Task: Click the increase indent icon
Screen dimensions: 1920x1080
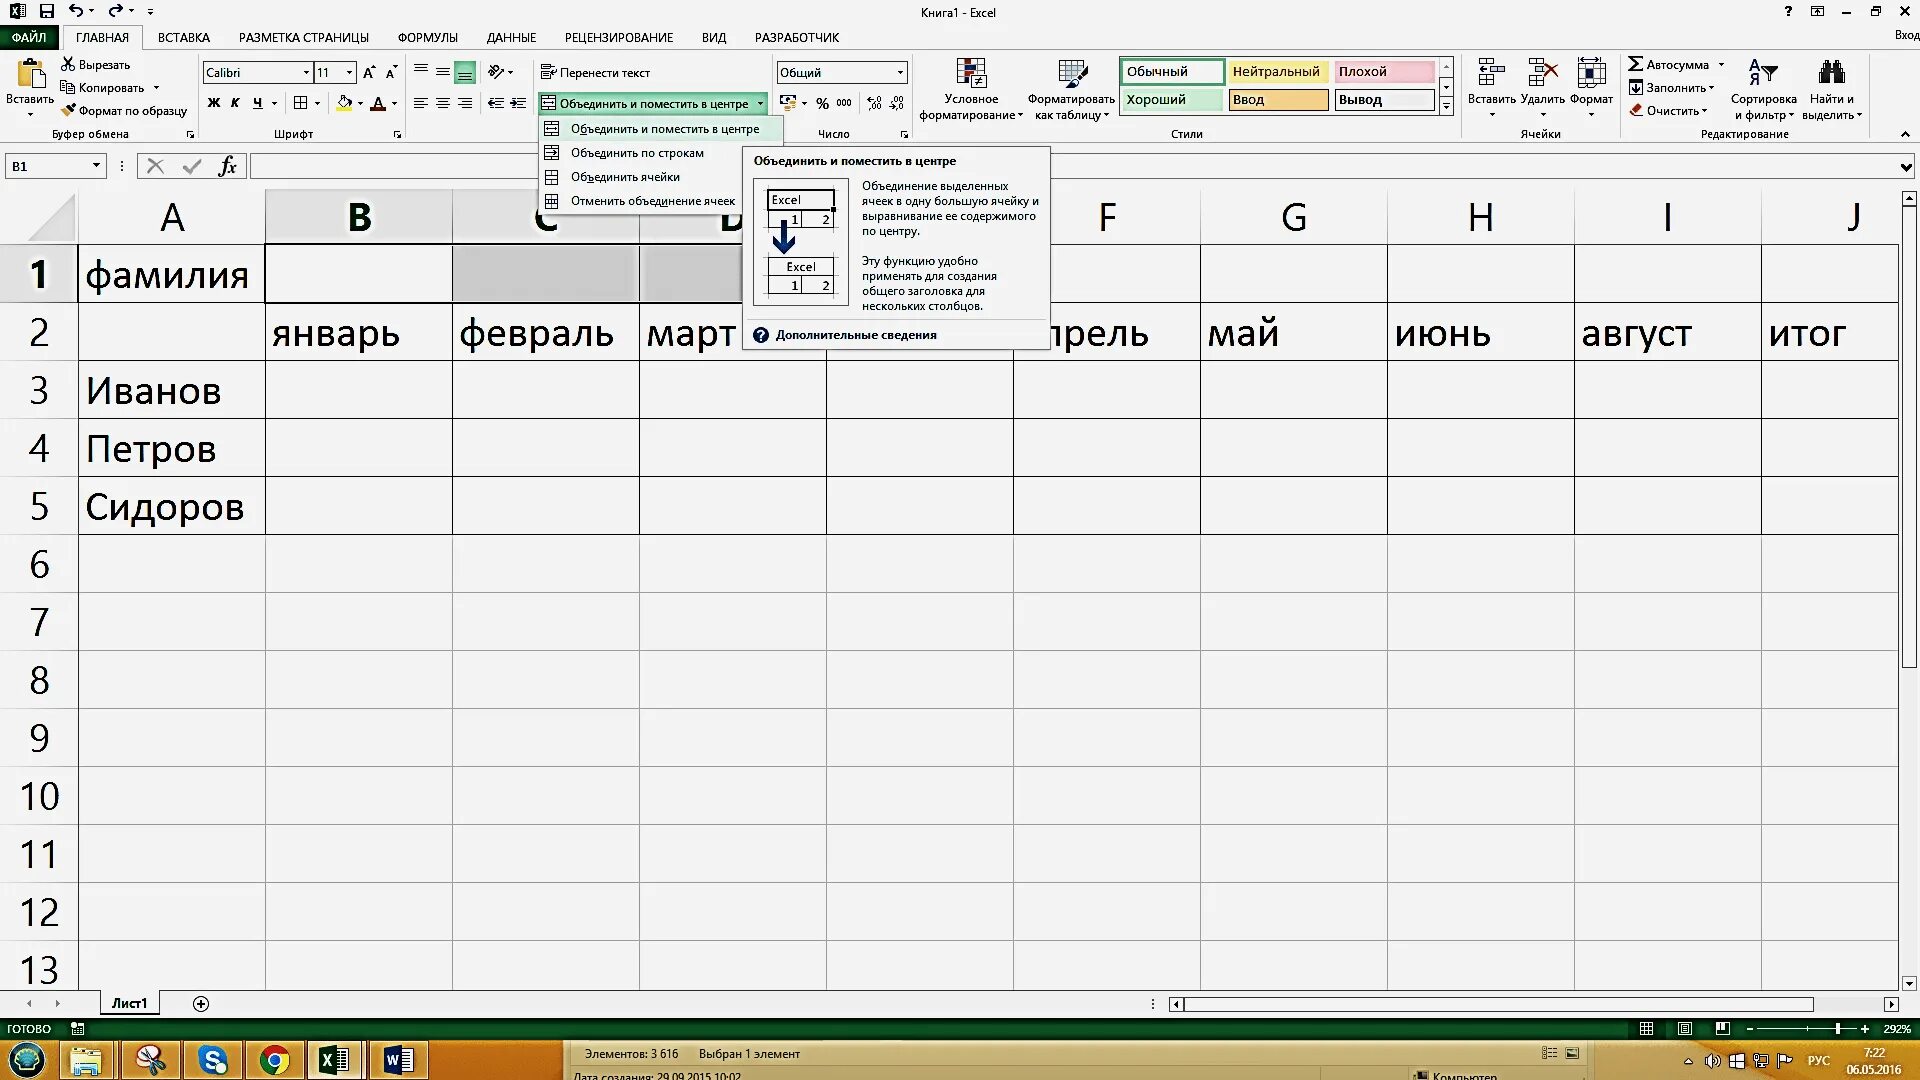Action: coord(517,103)
